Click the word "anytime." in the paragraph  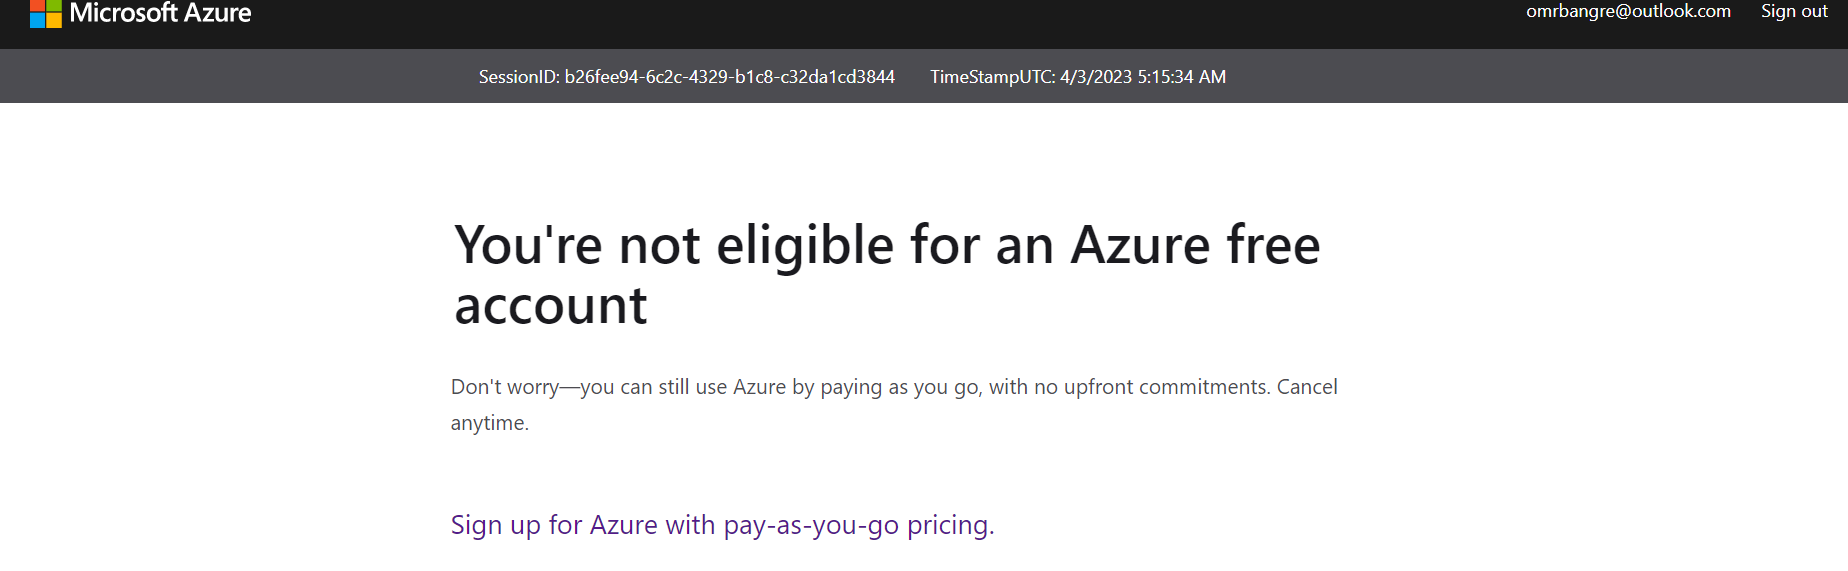489,423
